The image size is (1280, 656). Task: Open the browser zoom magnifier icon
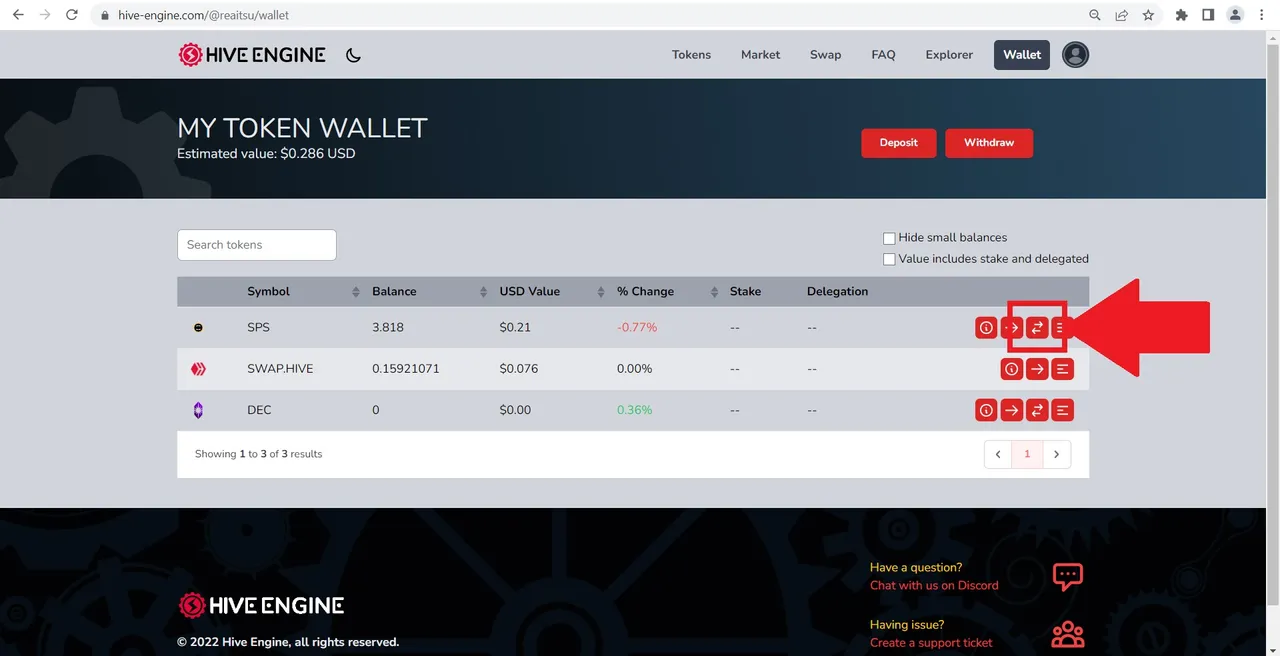tap(1095, 15)
